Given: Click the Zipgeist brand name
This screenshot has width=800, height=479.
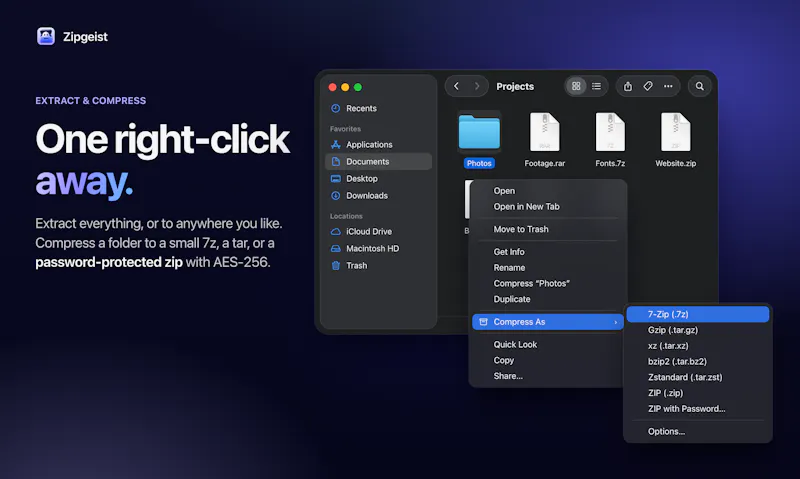Looking at the screenshot, I should (85, 37).
